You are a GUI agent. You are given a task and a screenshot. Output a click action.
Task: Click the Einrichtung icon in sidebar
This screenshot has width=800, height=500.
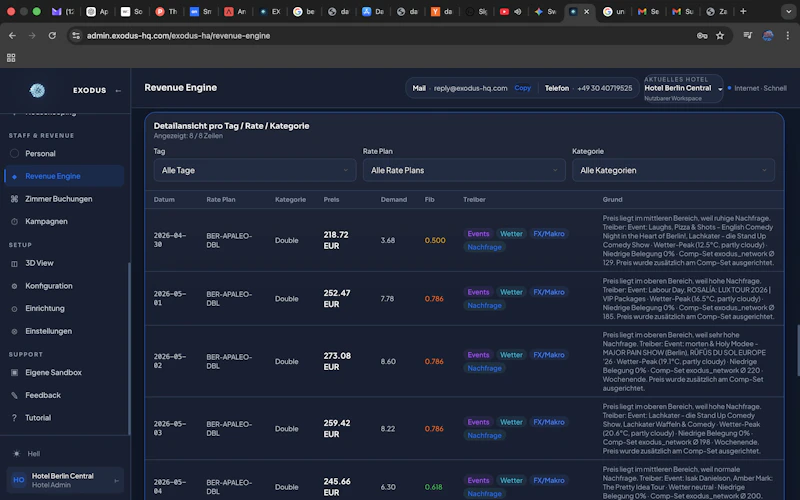point(14,309)
